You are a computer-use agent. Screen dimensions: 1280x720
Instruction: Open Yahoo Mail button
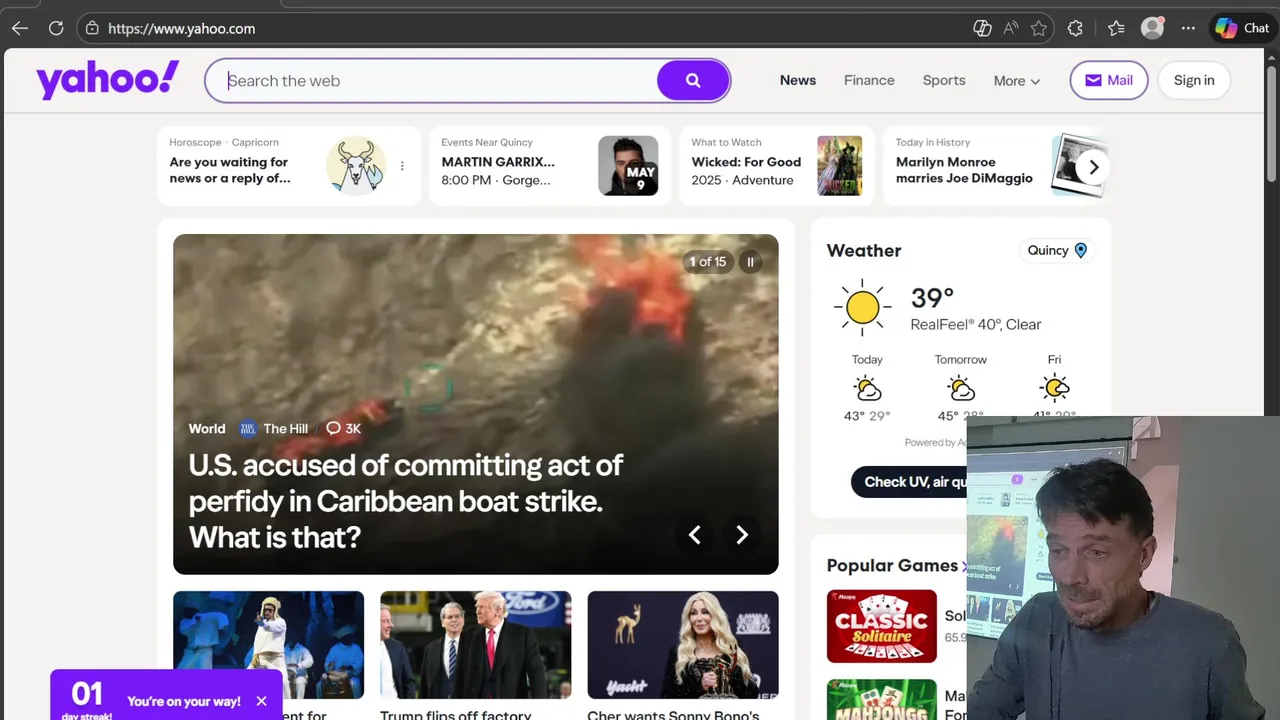(1109, 80)
